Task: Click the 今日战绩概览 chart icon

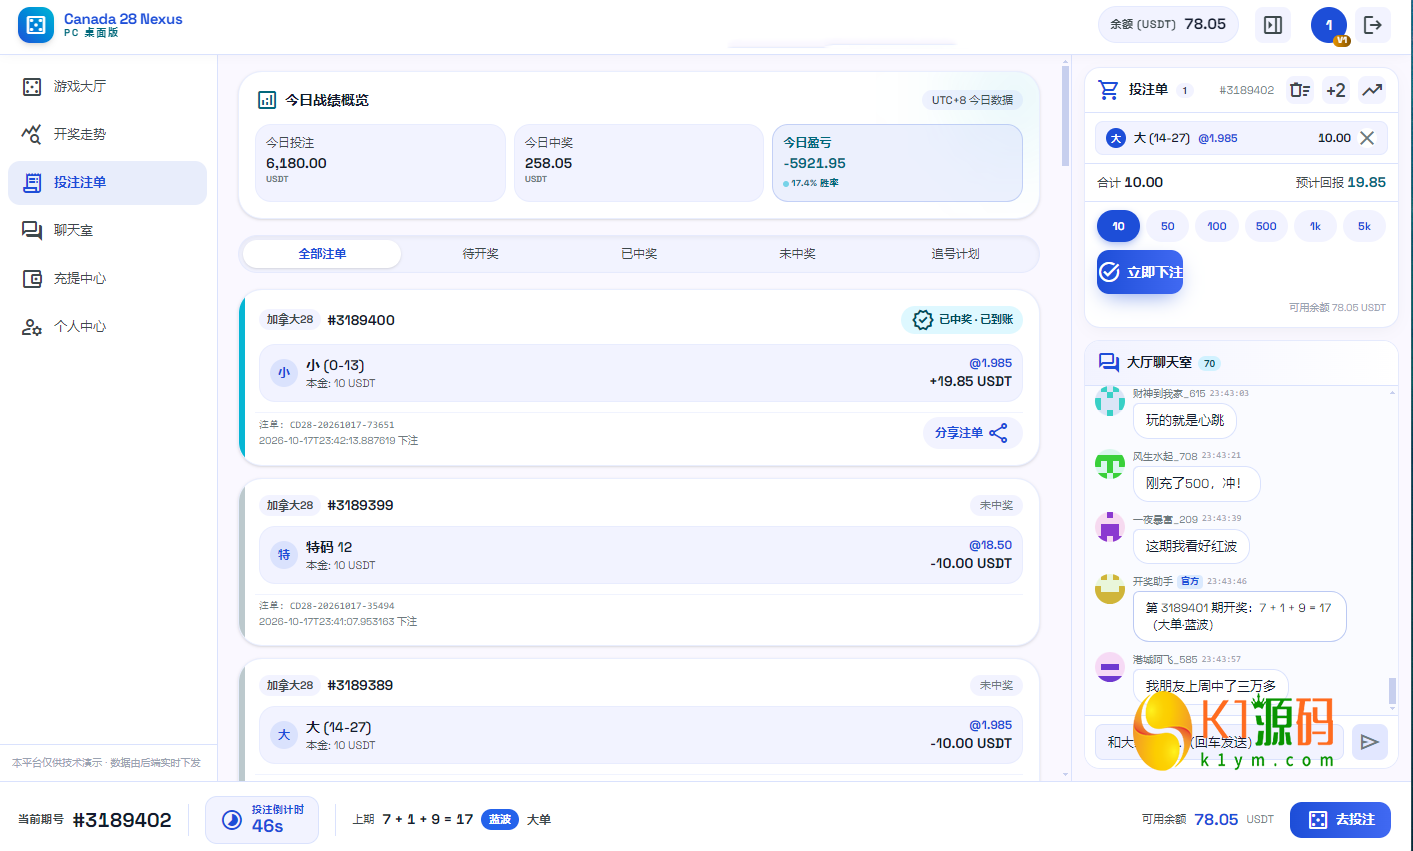Action: [x=267, y=100]
